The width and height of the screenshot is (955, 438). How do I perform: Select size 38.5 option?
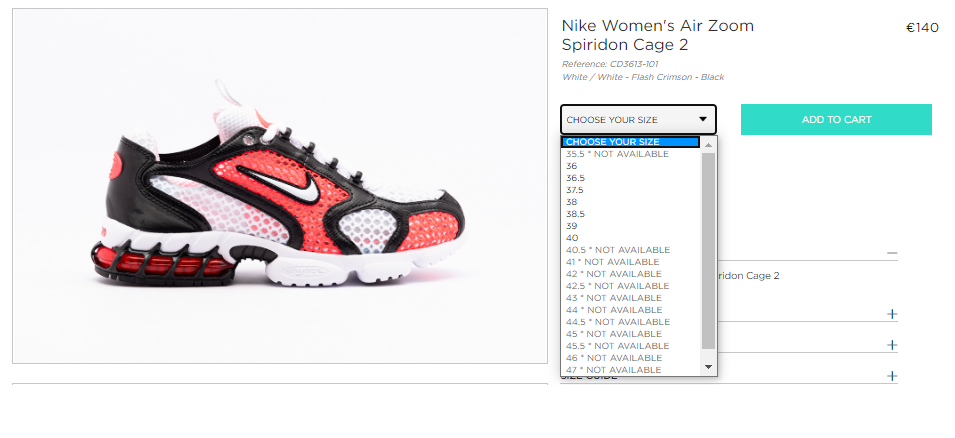(x=631, y=214)
